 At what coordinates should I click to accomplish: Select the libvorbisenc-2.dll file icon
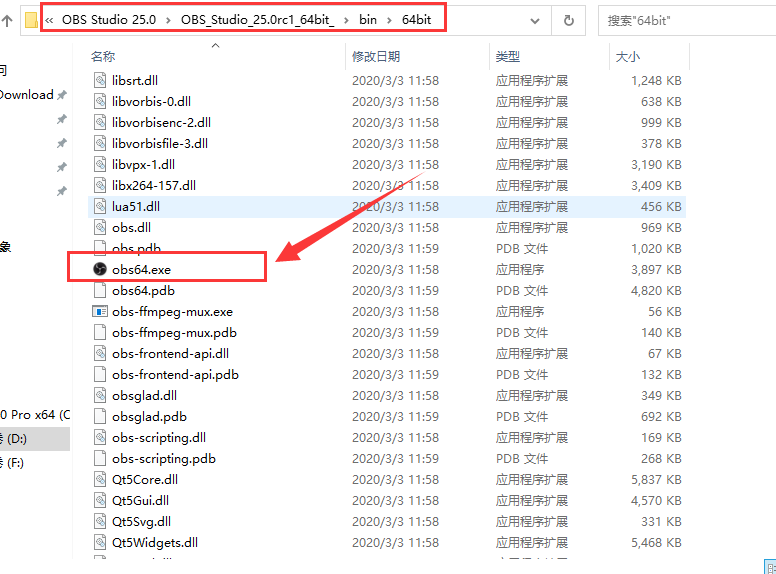(100, 122)
